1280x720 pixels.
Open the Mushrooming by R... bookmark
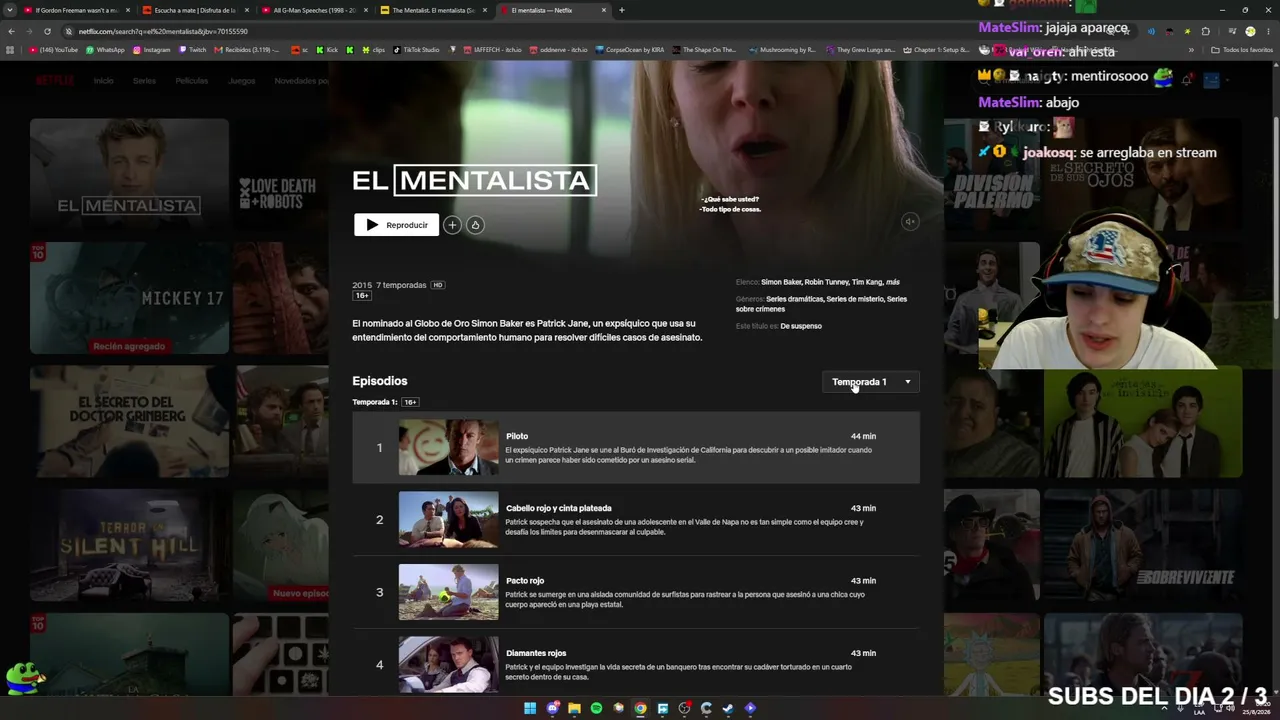(781, 50)
